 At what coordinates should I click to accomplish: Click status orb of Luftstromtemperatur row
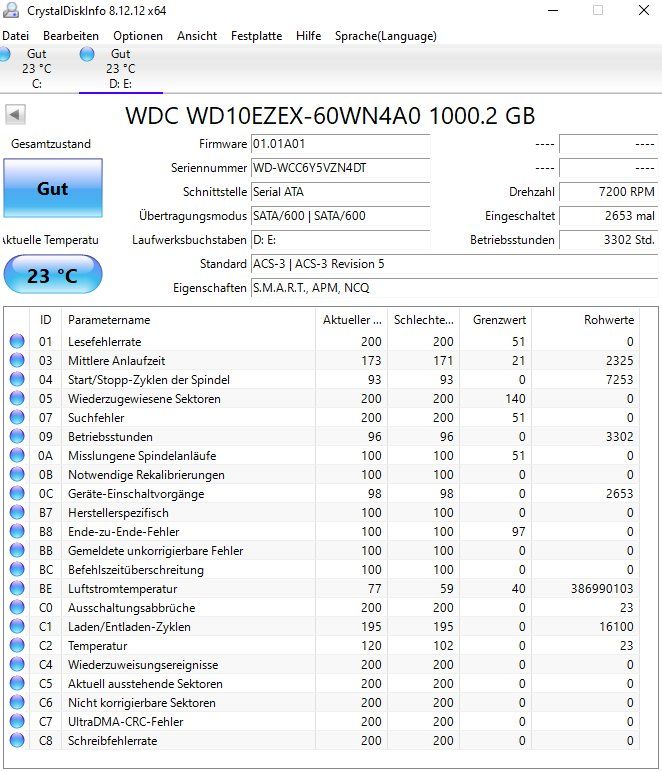tap(17, 588)
